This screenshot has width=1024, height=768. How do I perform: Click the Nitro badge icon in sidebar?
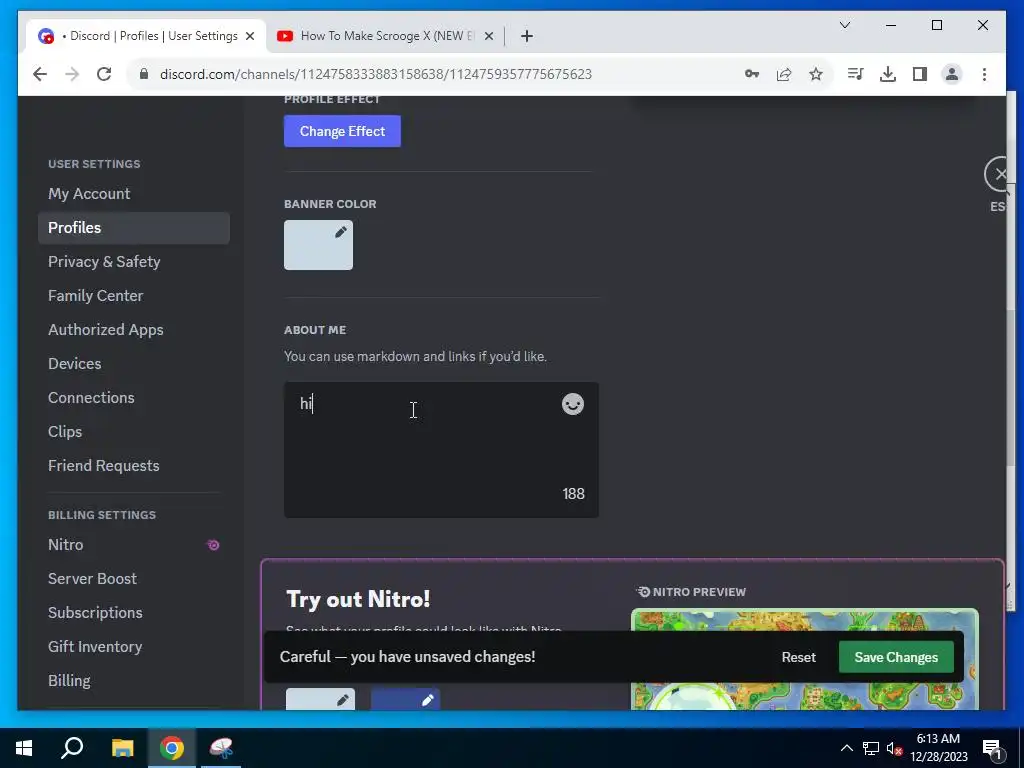214,545
